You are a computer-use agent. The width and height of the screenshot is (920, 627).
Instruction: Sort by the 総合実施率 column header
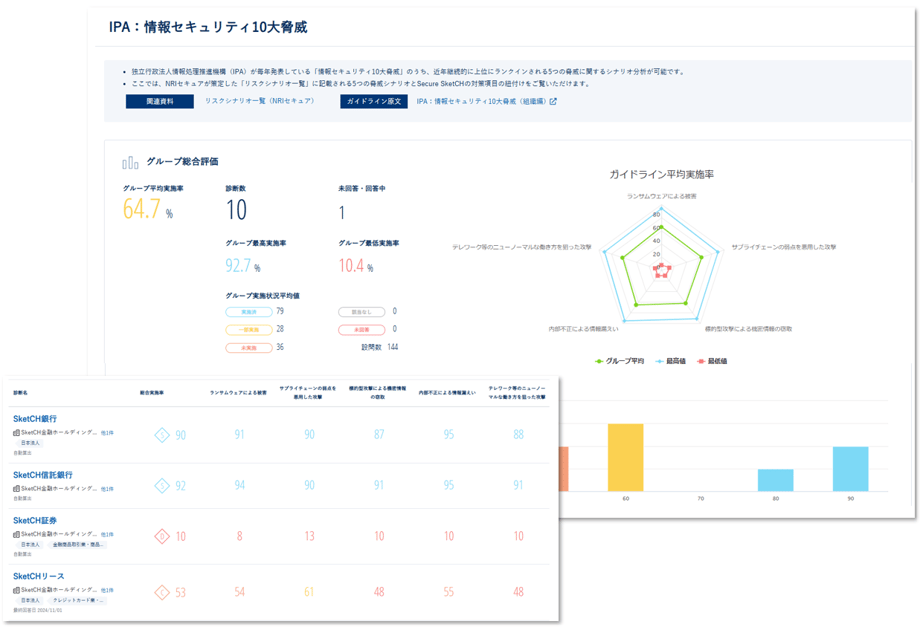click(152, 393)
